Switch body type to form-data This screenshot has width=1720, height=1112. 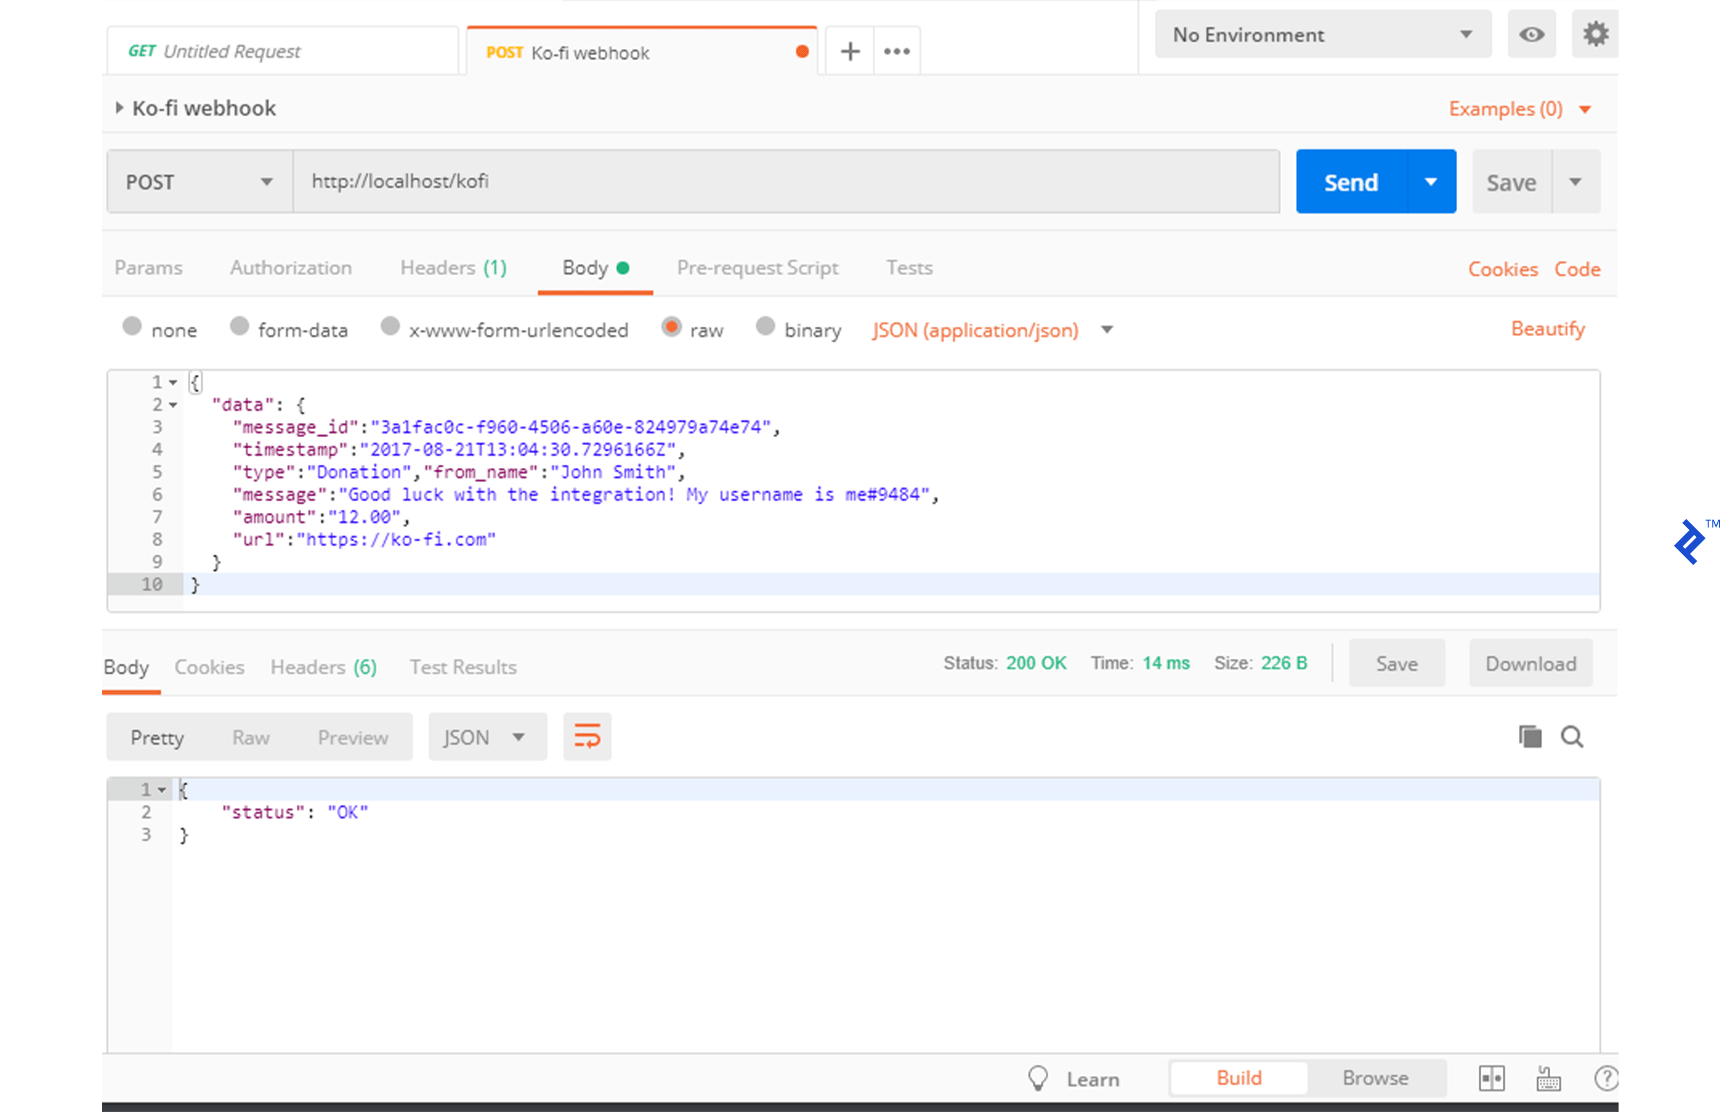(x=239, y=327)
